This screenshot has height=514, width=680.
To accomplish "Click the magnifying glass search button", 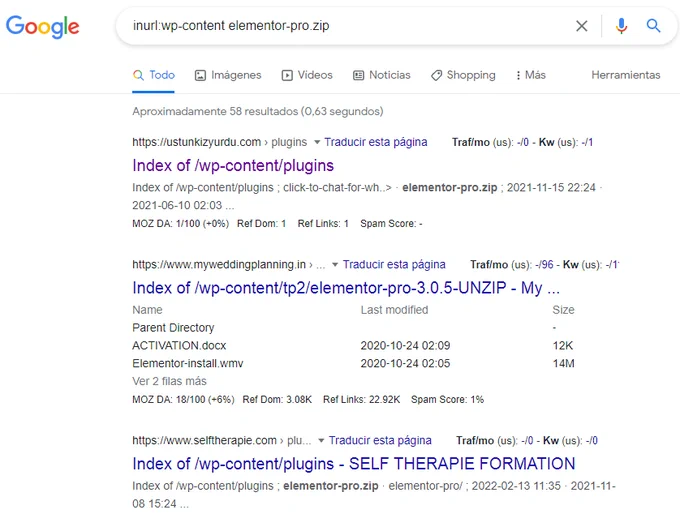I will (x=653, y=26).
